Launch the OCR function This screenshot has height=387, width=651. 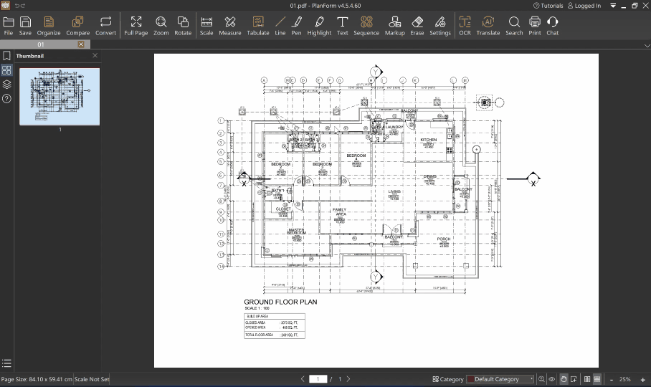465,26
